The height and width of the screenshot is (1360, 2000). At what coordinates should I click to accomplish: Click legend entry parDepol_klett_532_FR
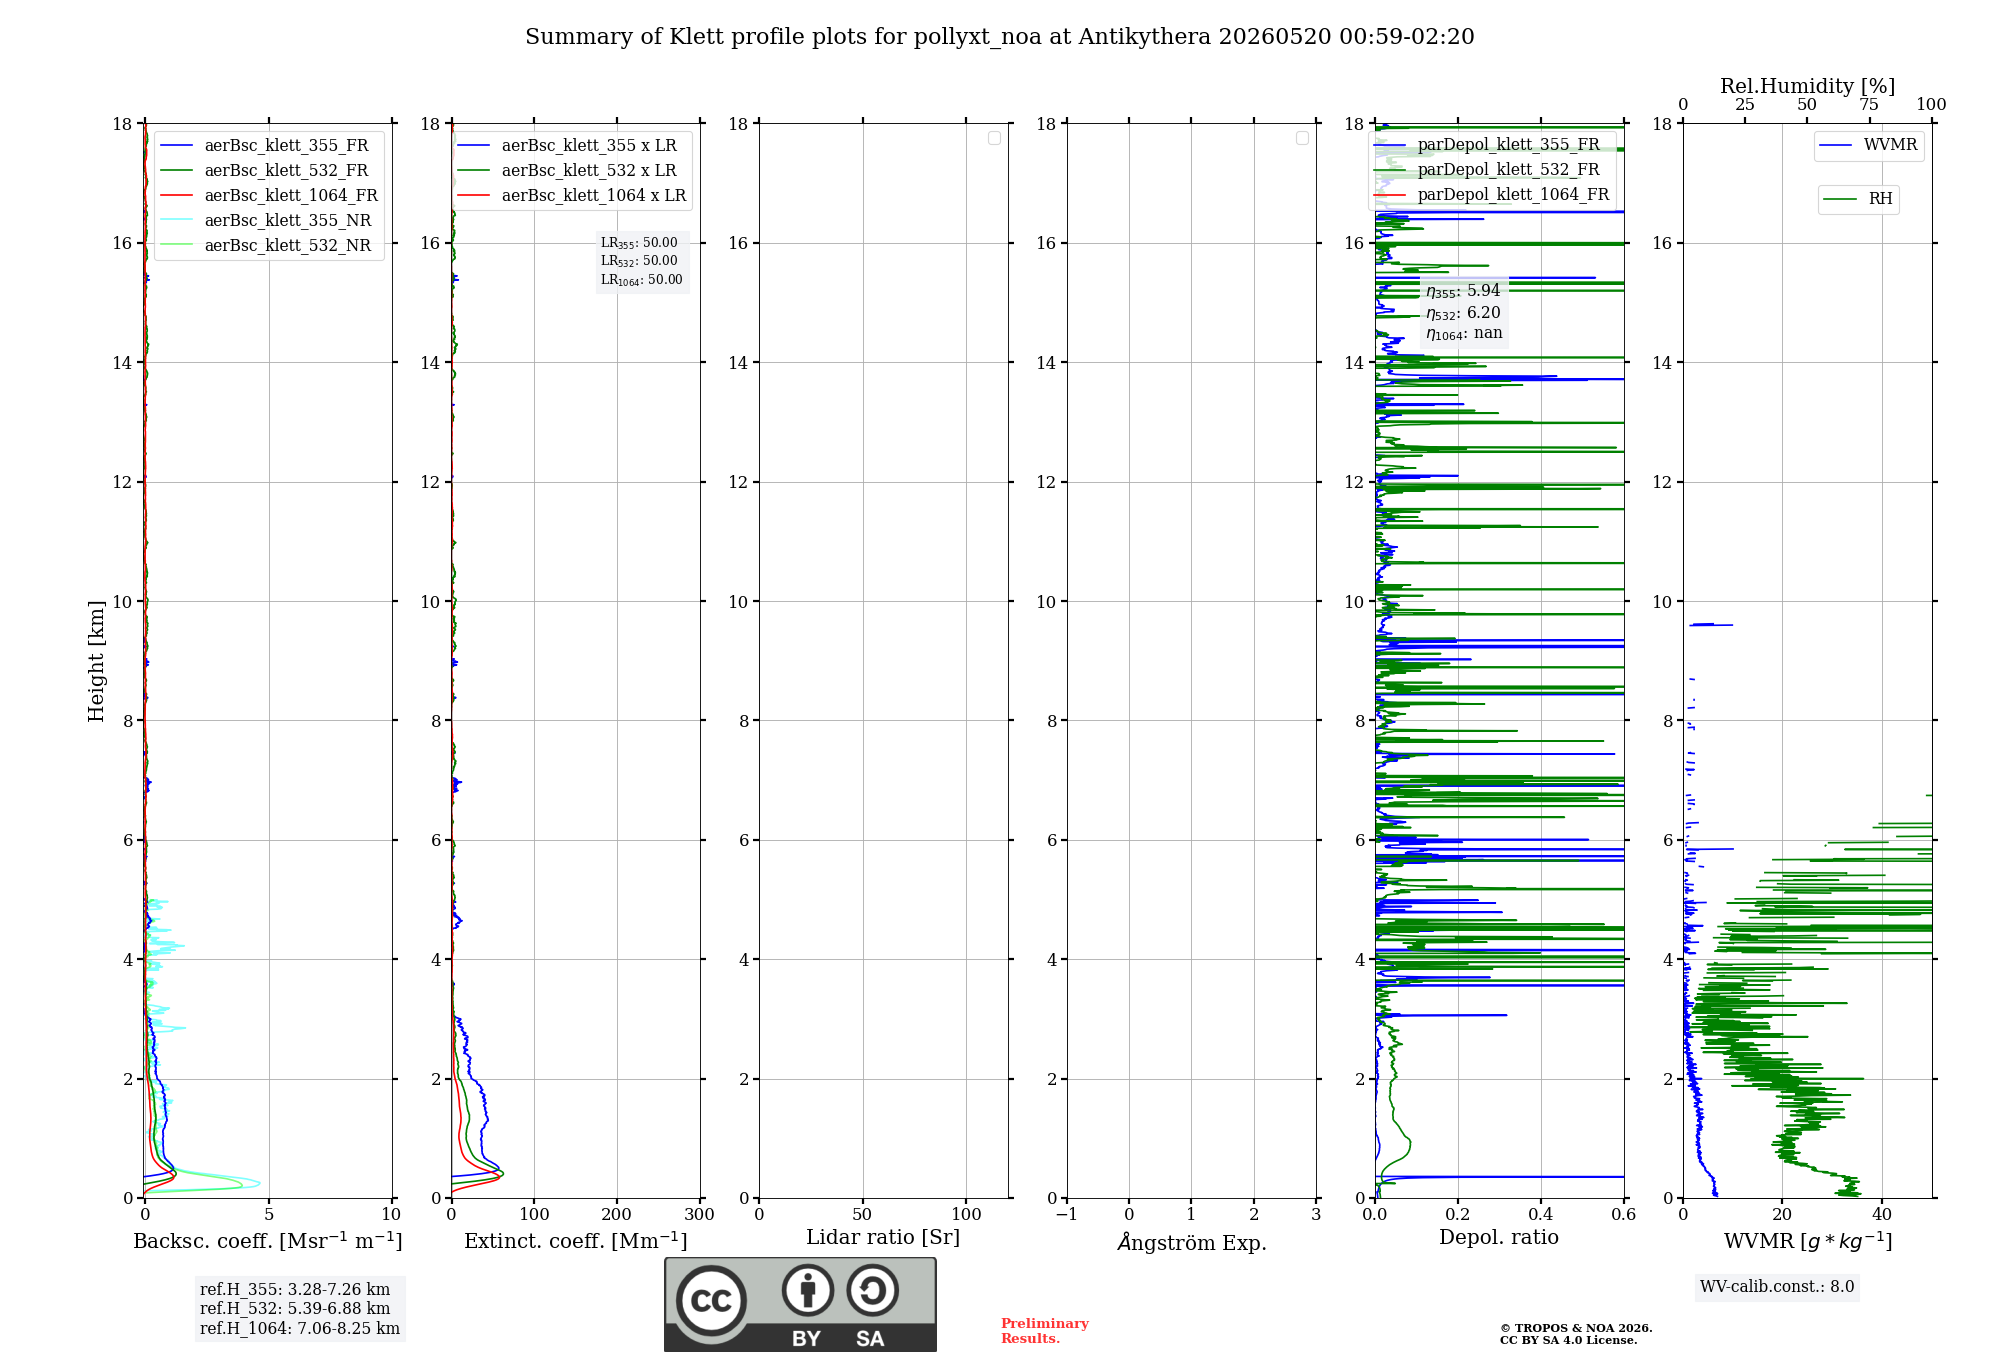(x=1487, y=169)
